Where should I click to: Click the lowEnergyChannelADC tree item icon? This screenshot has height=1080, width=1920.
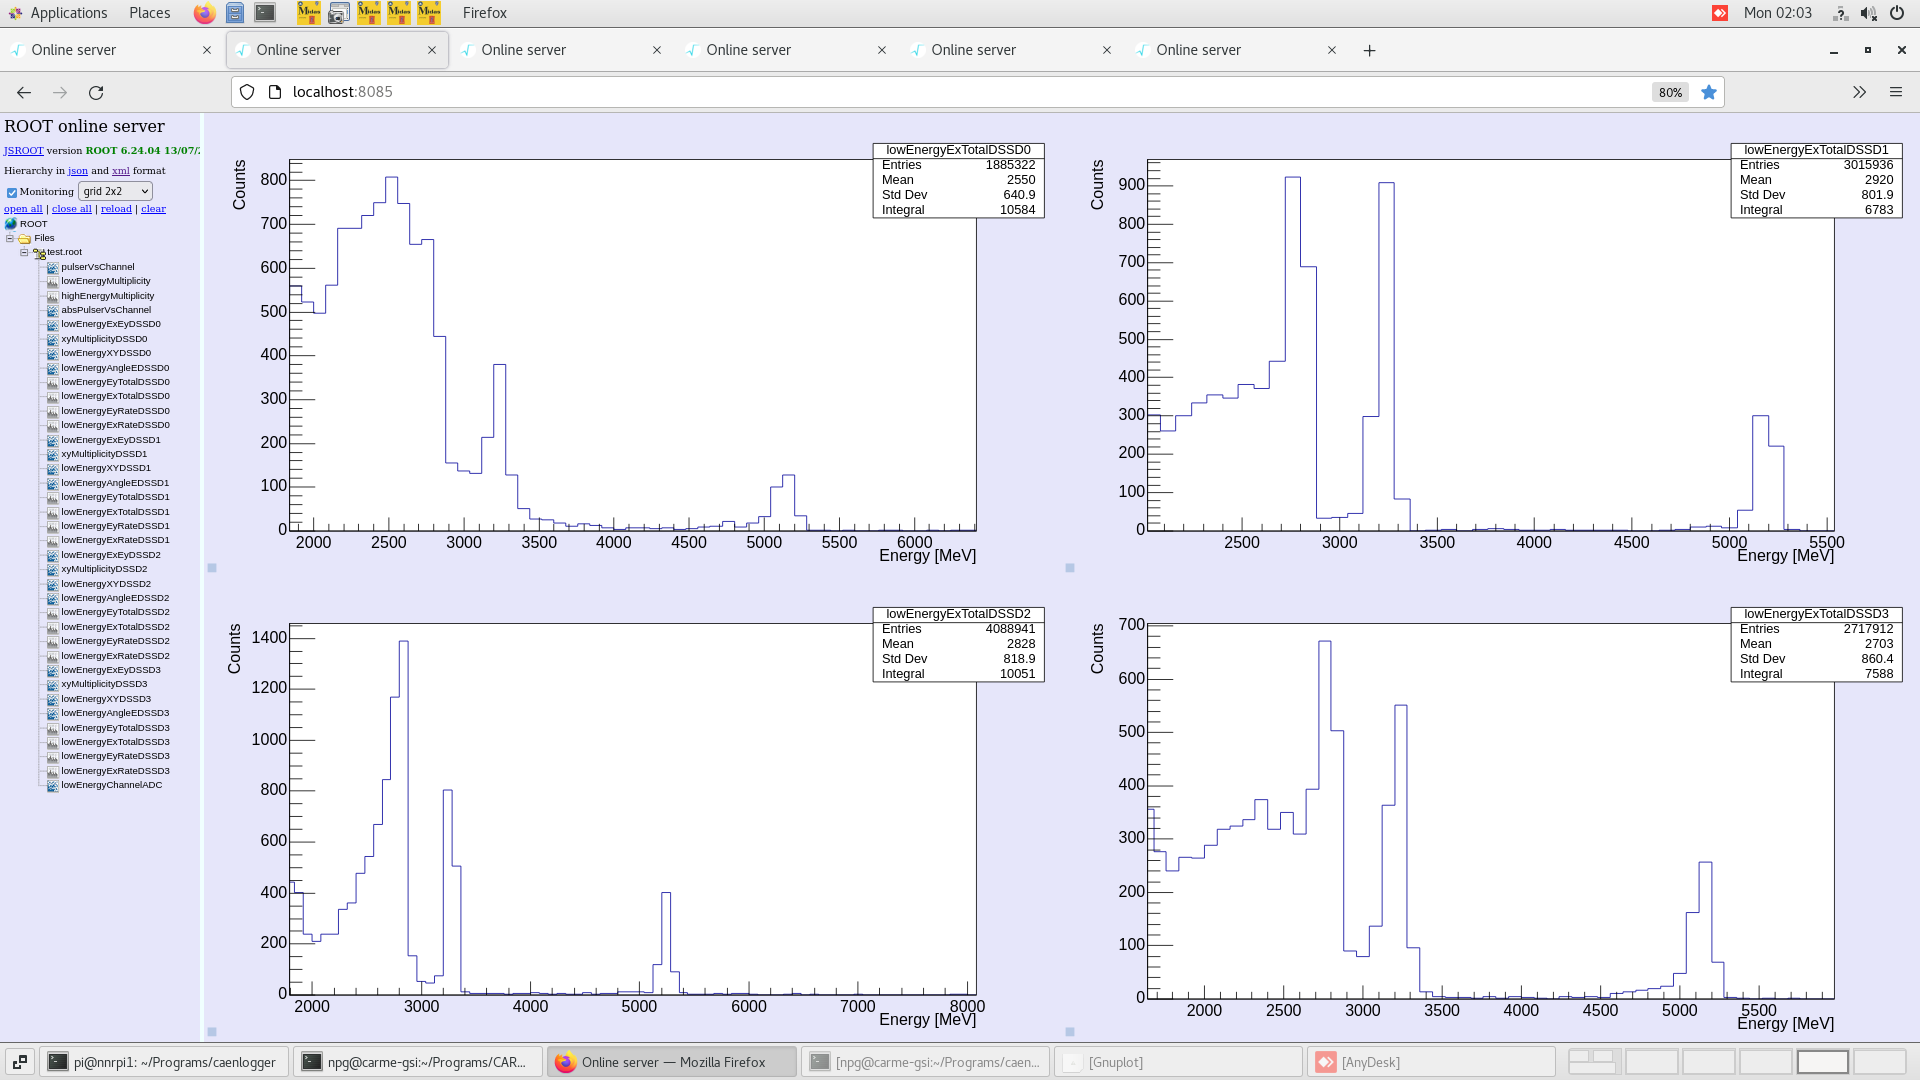click(x=52, y=785)
